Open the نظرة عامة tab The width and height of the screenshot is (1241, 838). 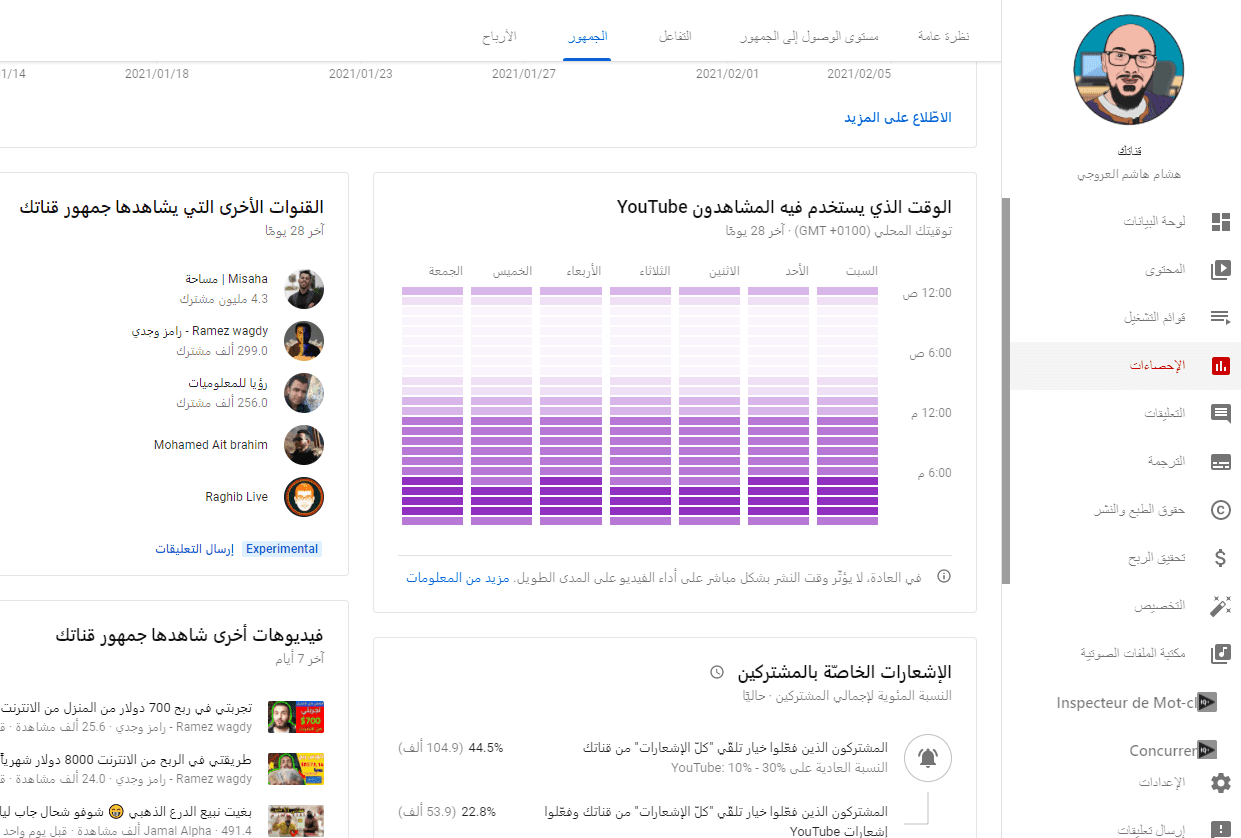pos(943,37)
